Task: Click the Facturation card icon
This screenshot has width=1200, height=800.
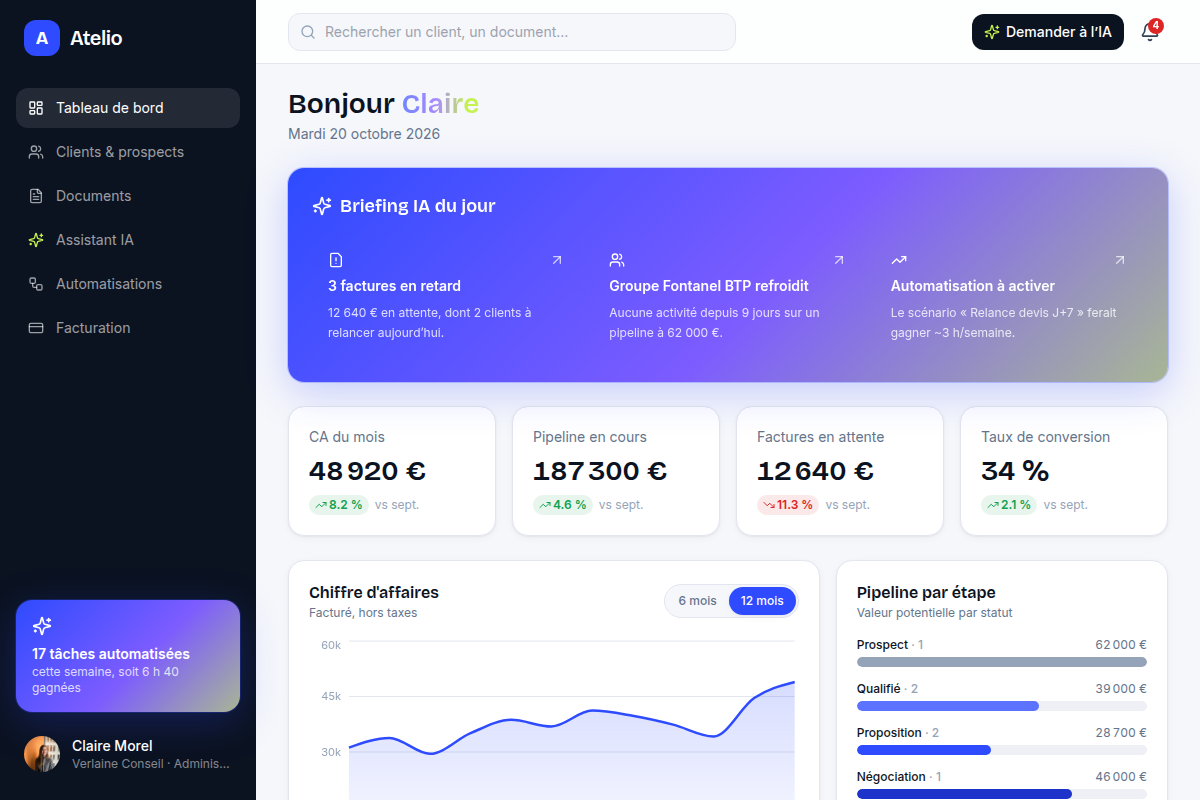Action: tap(36, 328)
